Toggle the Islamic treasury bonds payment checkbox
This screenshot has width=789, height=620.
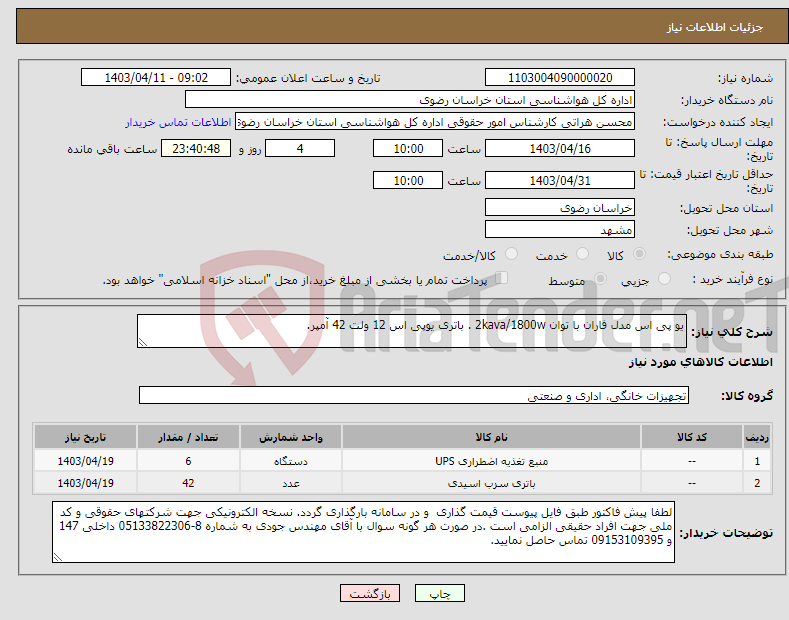[x=502, y=278]
